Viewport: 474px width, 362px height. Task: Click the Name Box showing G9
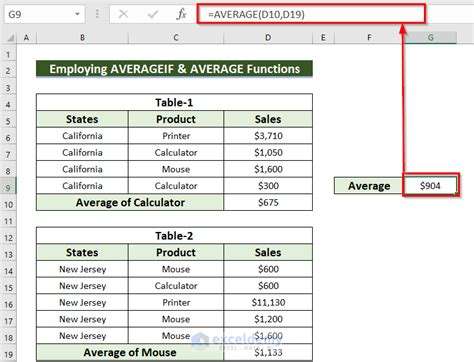pos(45,14)
